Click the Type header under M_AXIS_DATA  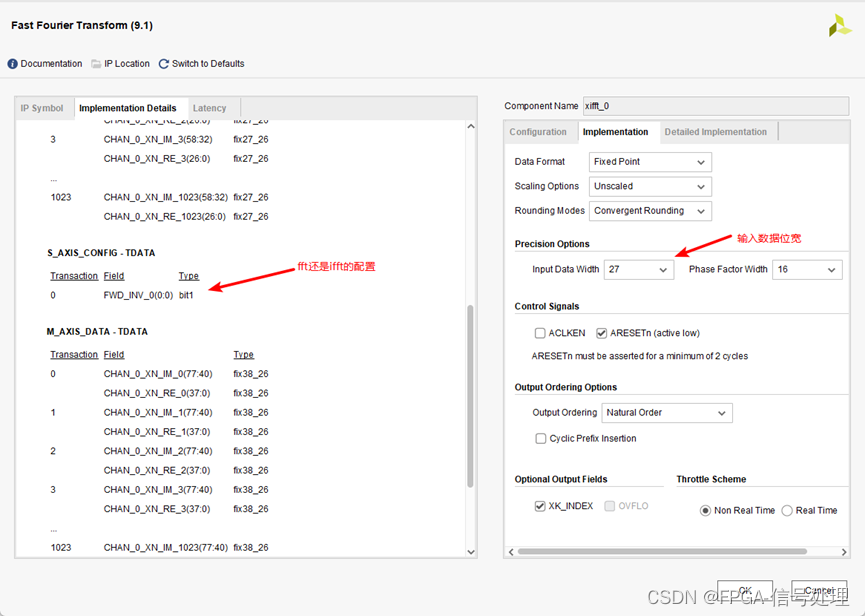[243, 355]
